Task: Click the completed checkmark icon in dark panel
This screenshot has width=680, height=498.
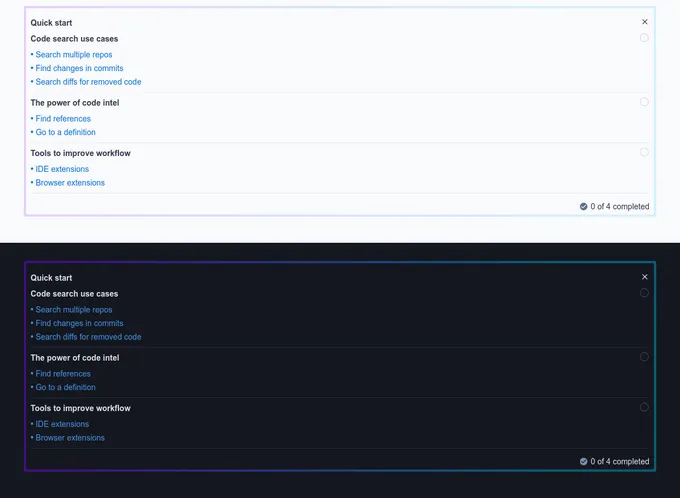Action: [x=583, y=462]
